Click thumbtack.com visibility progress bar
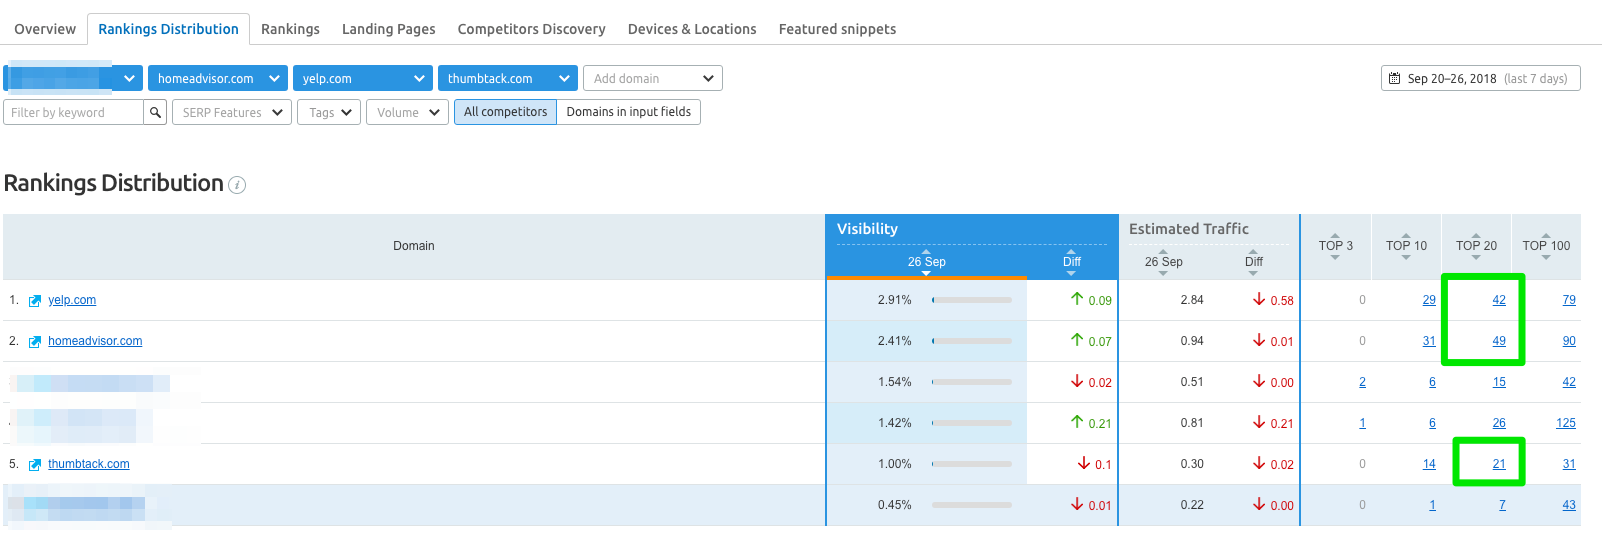Viewport: 1602px width, 545px height. (x=972, y=464)
